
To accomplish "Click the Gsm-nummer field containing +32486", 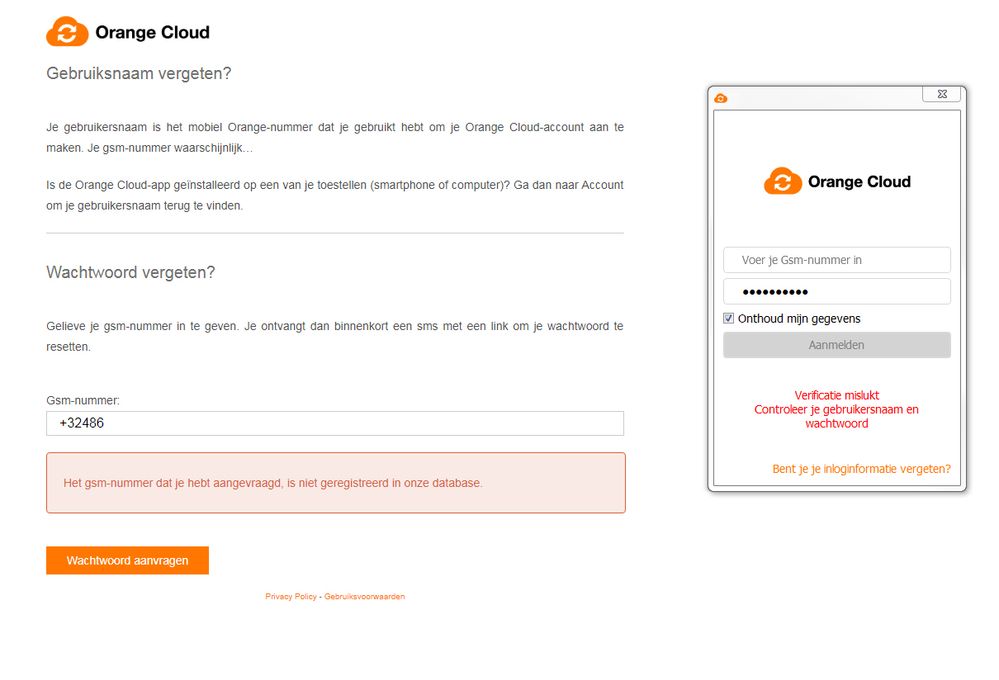I will click(335, 423).
